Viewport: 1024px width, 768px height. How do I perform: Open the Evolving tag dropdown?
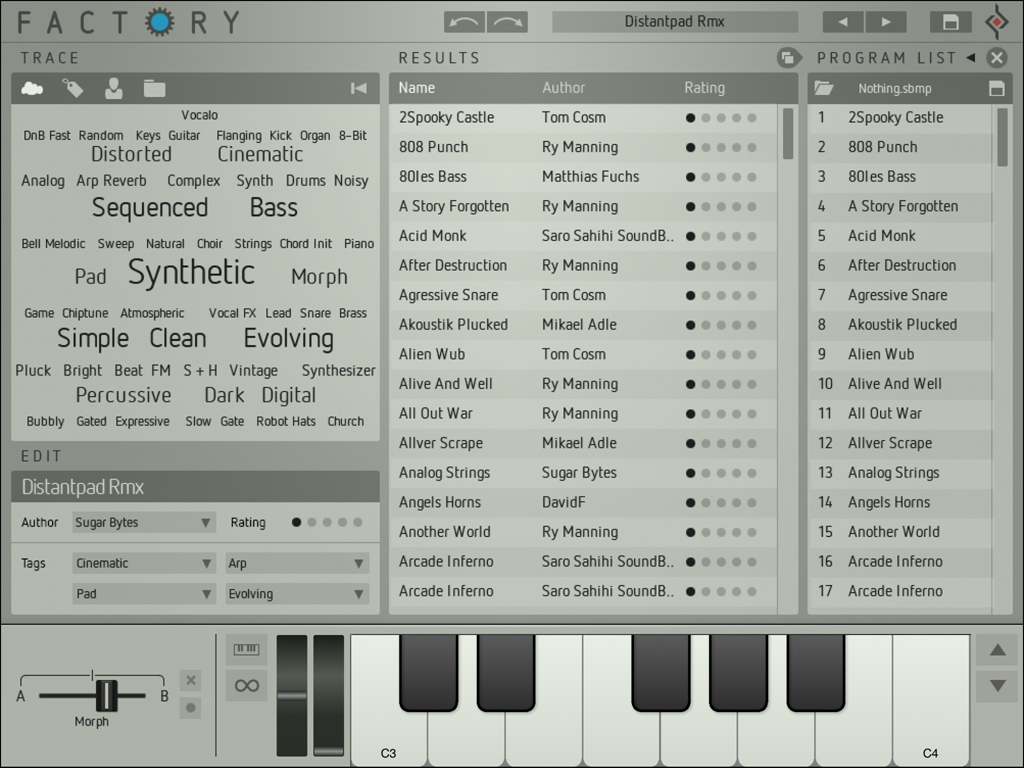[x=297, y=594]
